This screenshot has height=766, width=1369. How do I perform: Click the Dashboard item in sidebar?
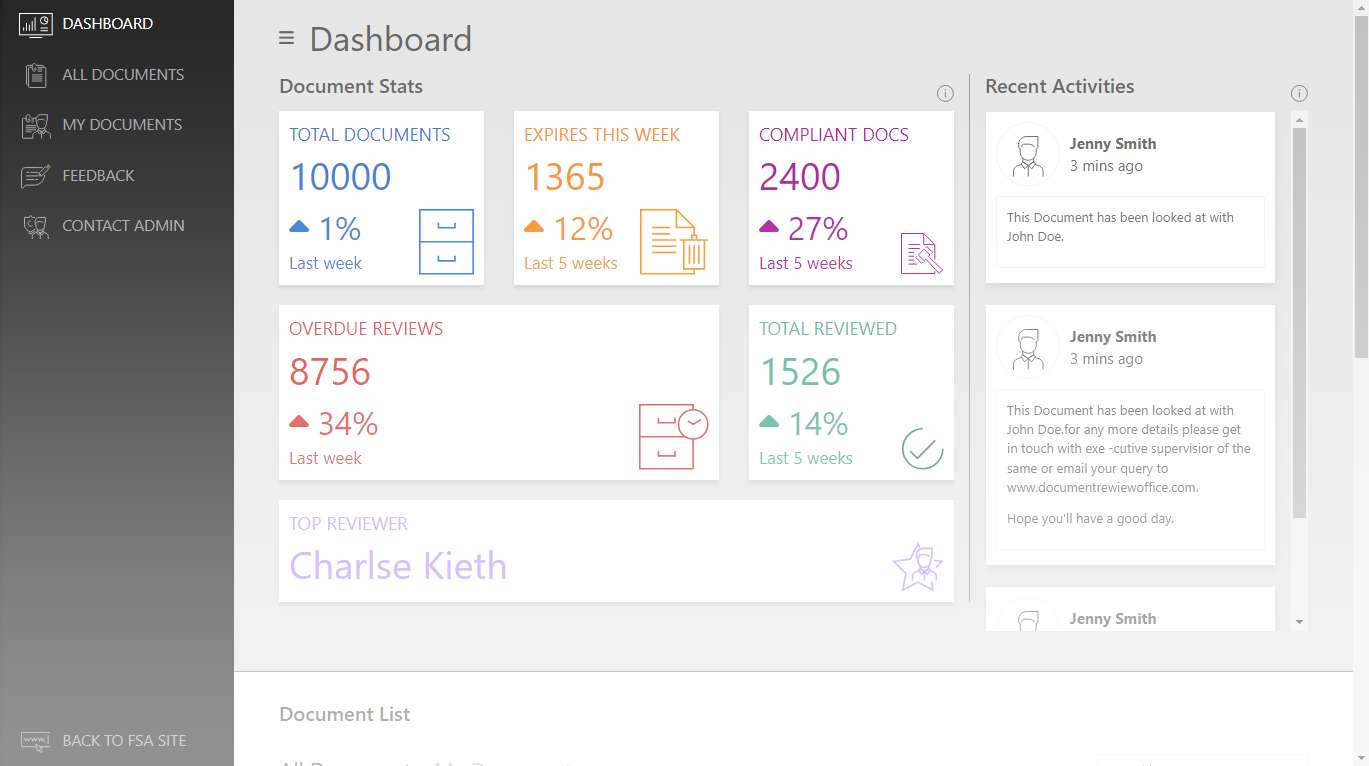107,23
